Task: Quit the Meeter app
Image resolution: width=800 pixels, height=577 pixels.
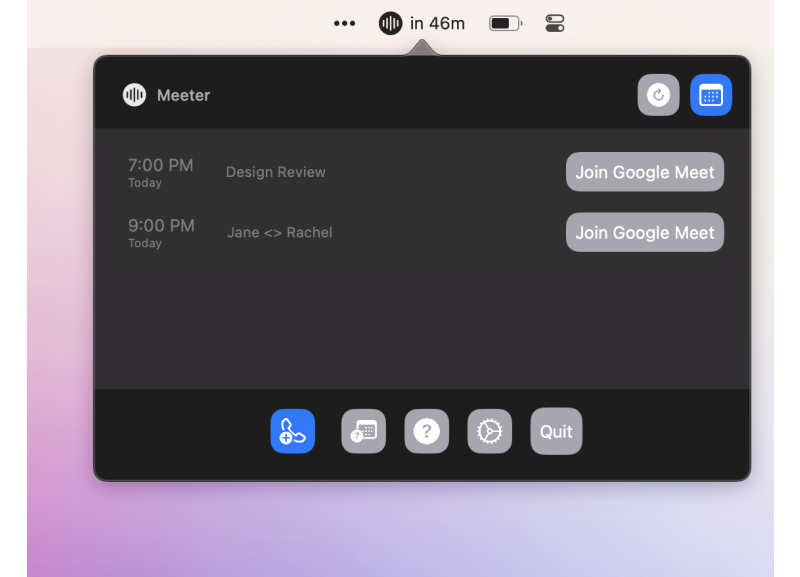Action: coord(555,431)
